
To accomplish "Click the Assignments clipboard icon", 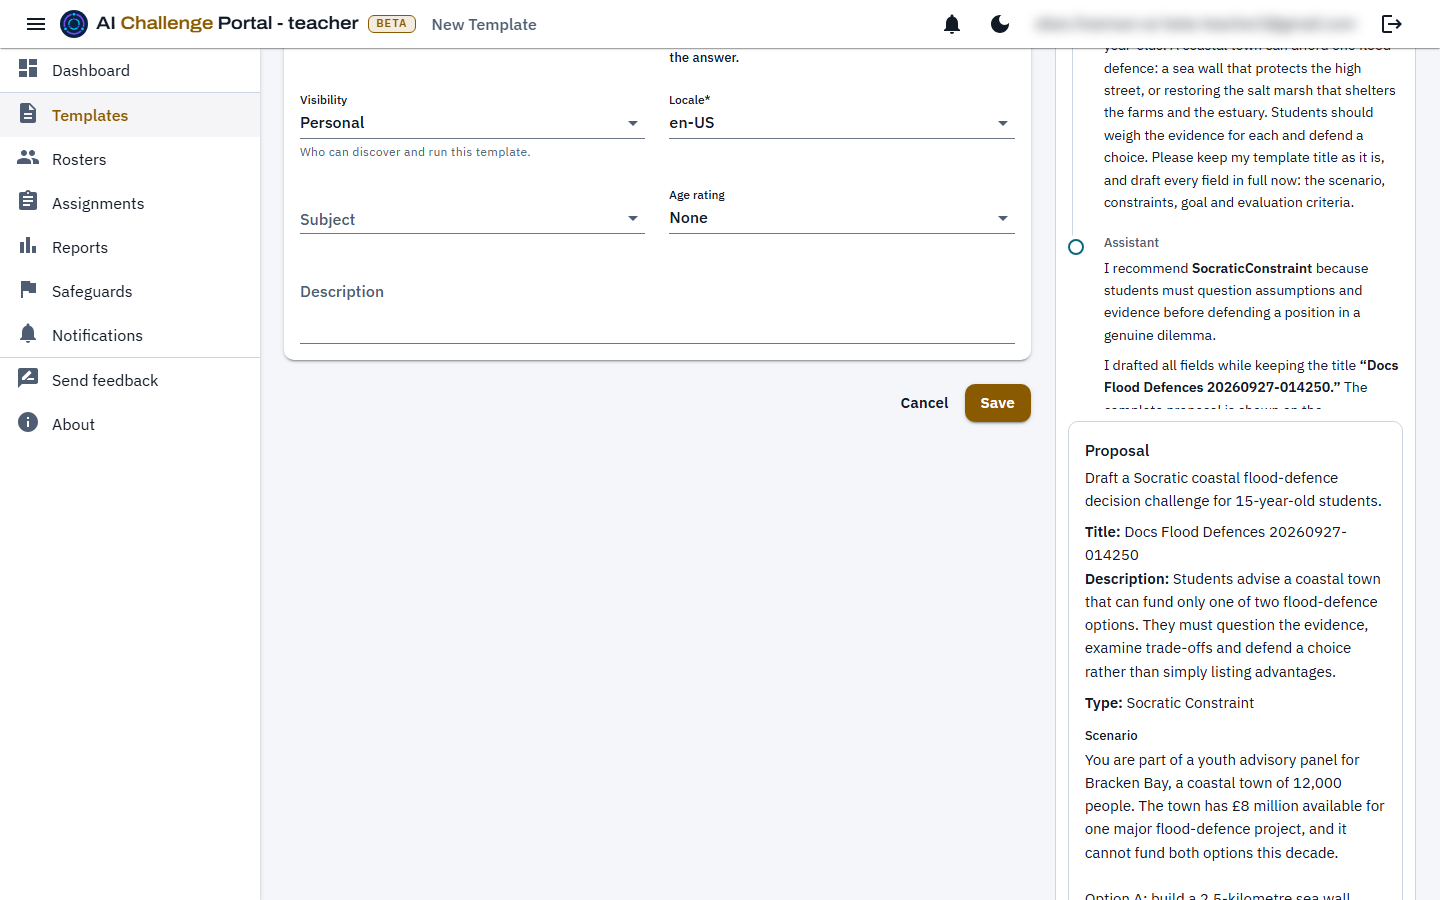I will (28, 202).
